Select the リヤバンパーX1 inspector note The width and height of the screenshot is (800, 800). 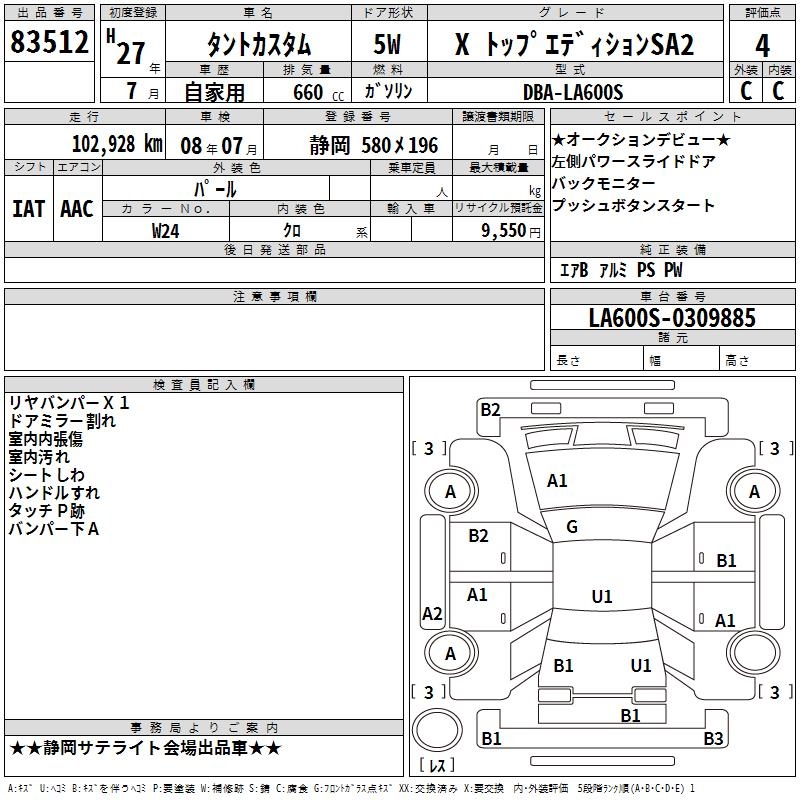(69, 403)
